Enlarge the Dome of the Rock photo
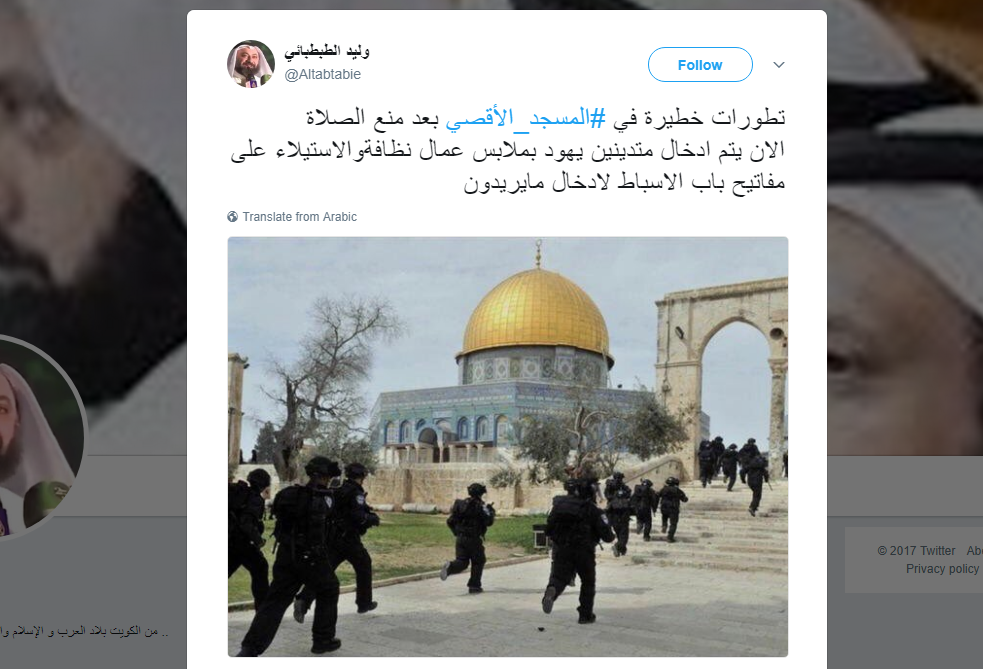983x669 pixels. [x=508, y=446]
